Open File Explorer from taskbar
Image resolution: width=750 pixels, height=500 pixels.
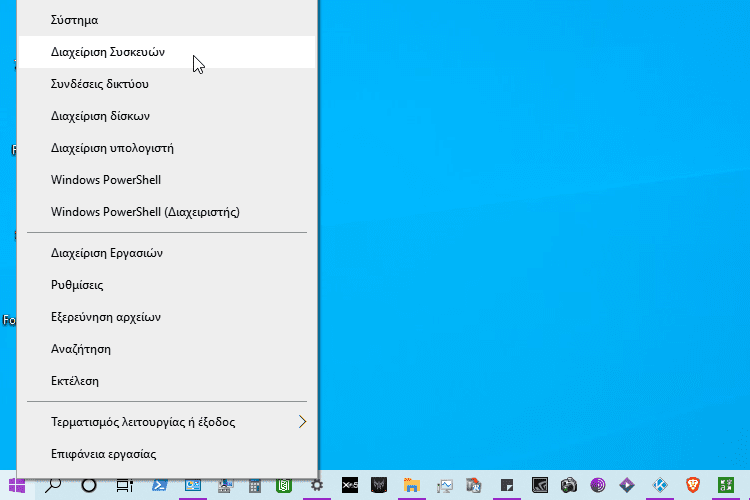[x=411, y=486]
